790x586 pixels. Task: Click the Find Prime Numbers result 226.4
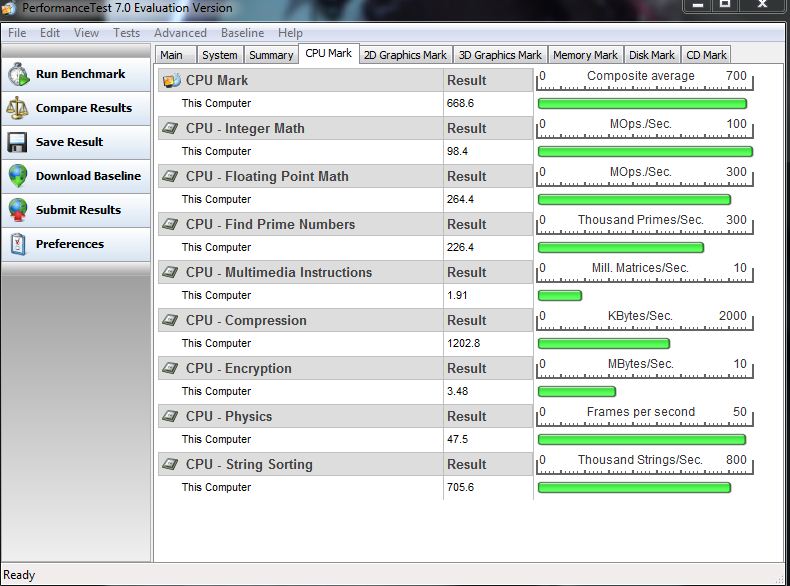[460, 247]
